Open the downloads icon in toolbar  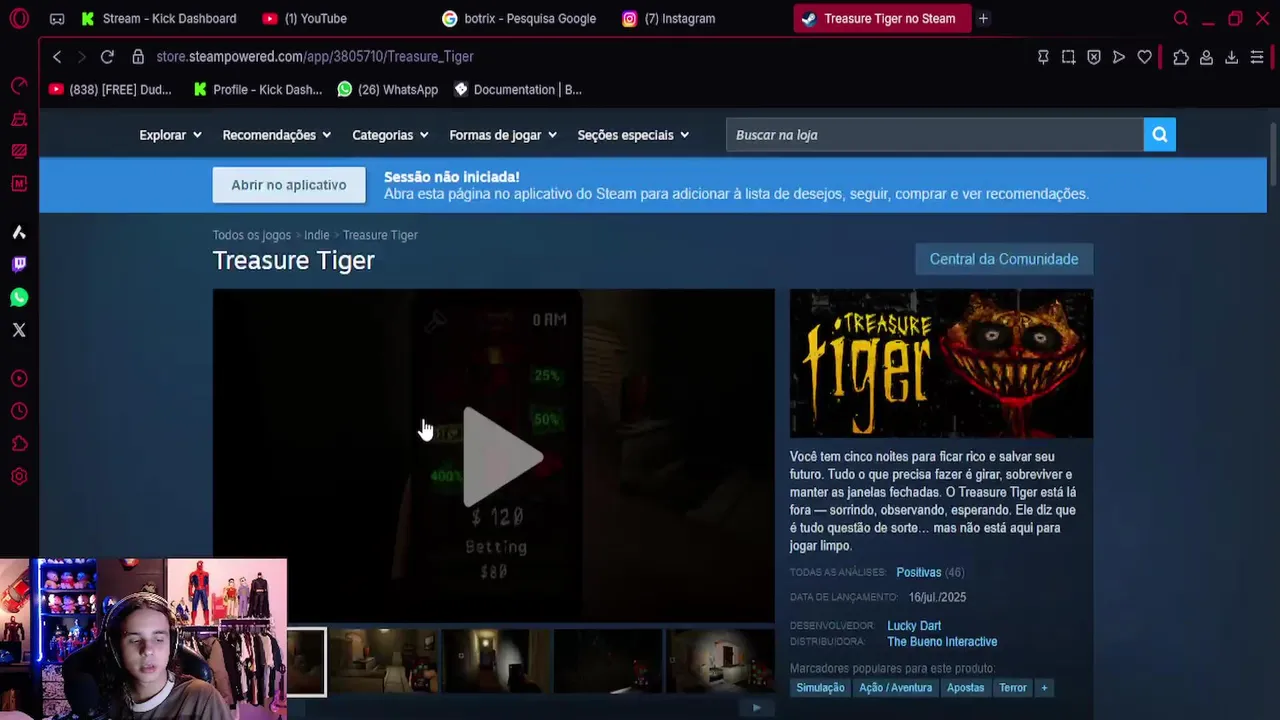1231,57
